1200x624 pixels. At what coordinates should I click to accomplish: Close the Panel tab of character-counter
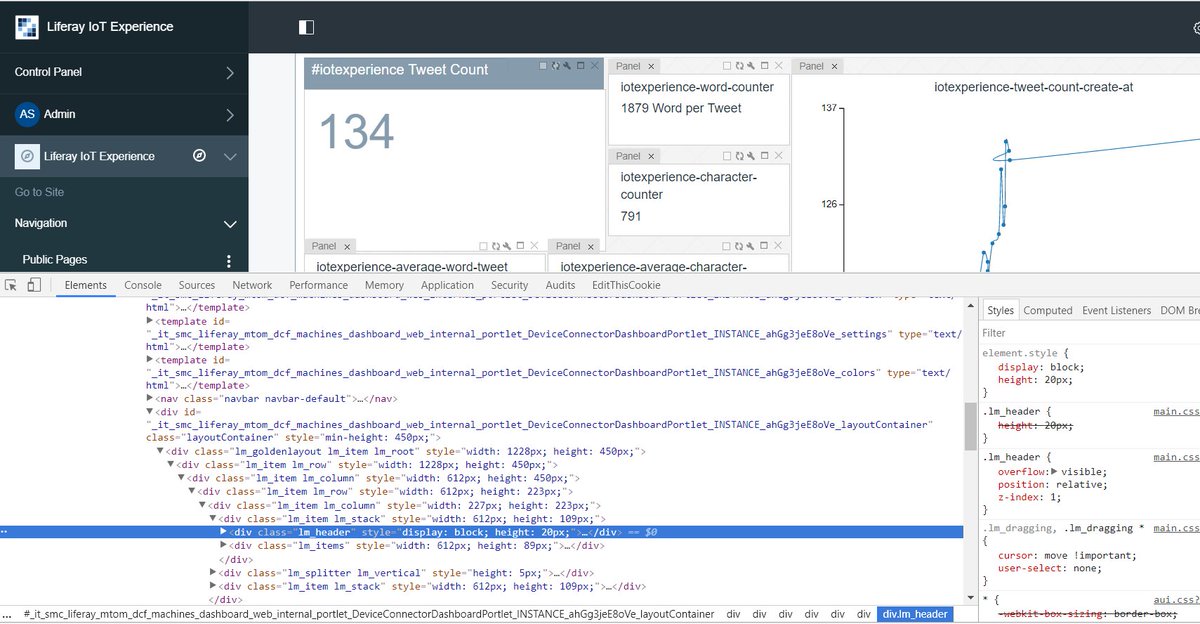pyautogui.click(x=651, y=157)
